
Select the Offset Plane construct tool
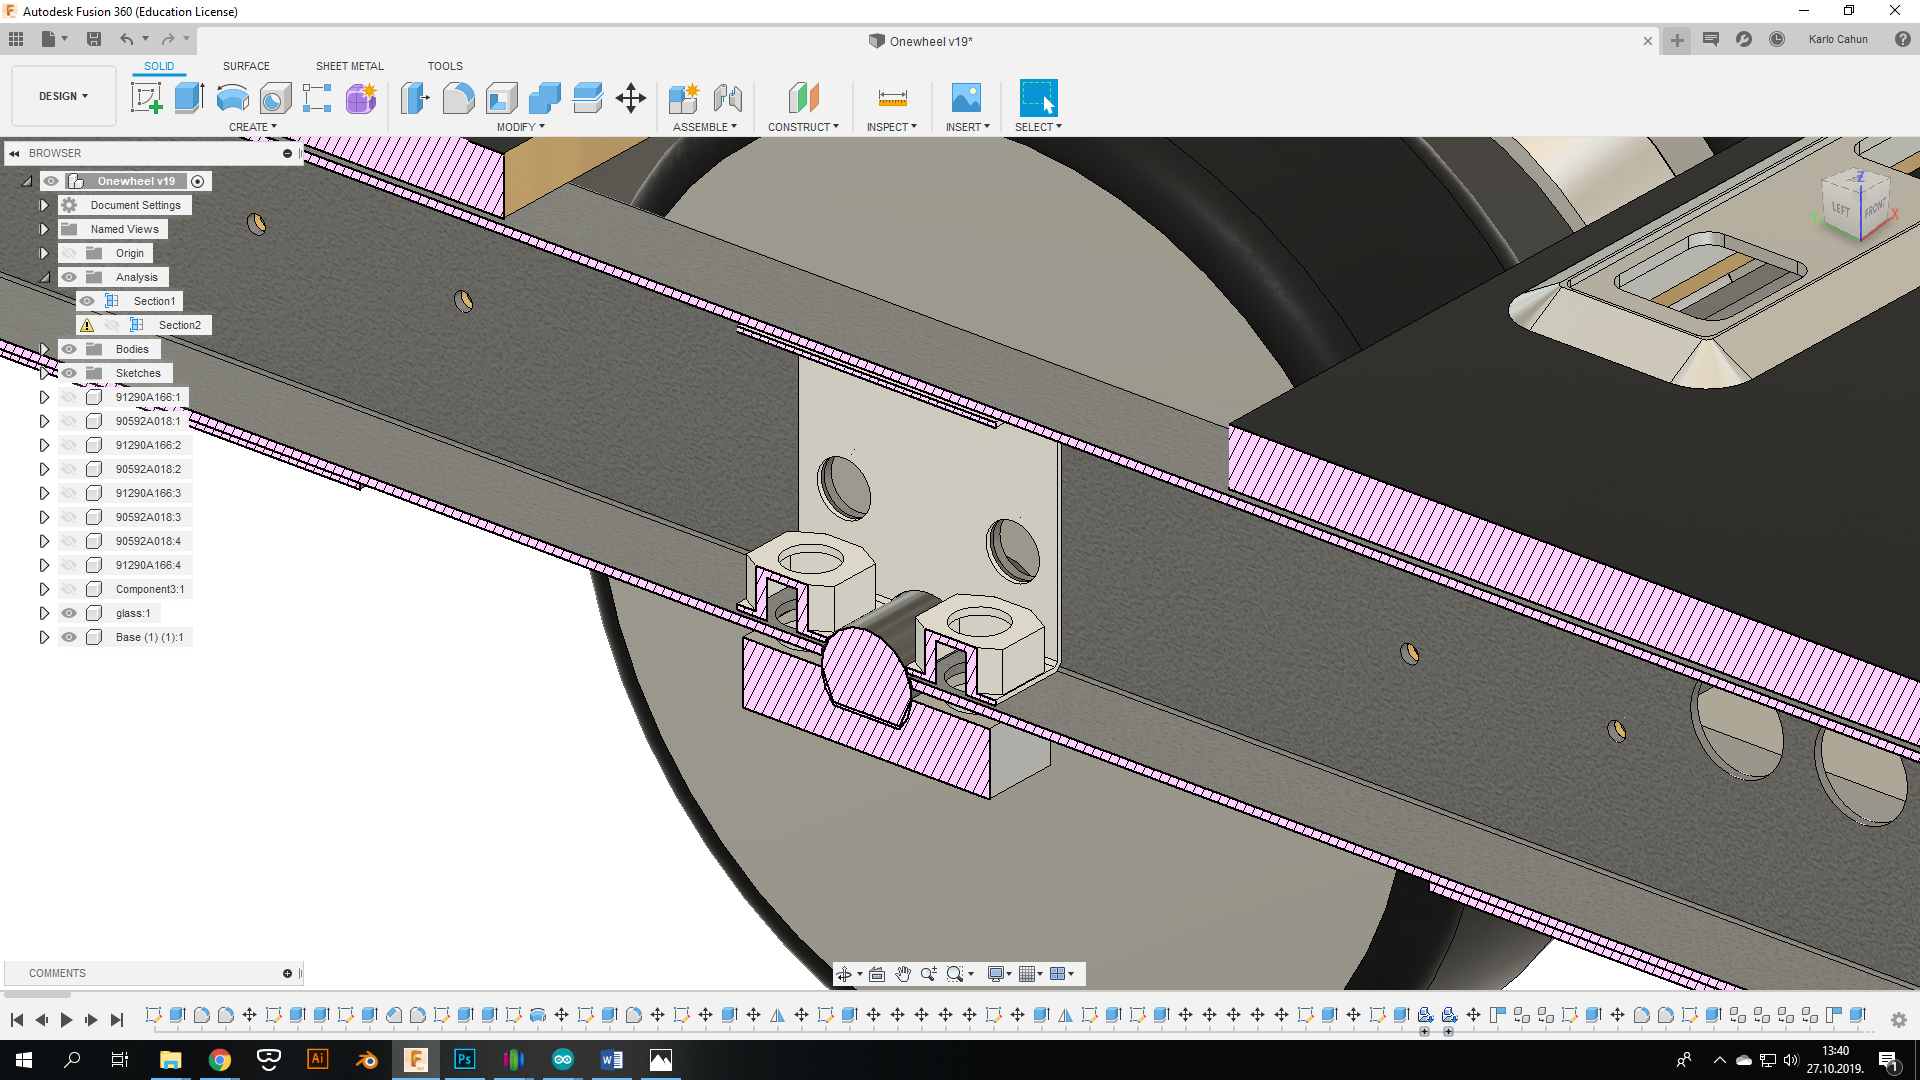pos(804,98)
